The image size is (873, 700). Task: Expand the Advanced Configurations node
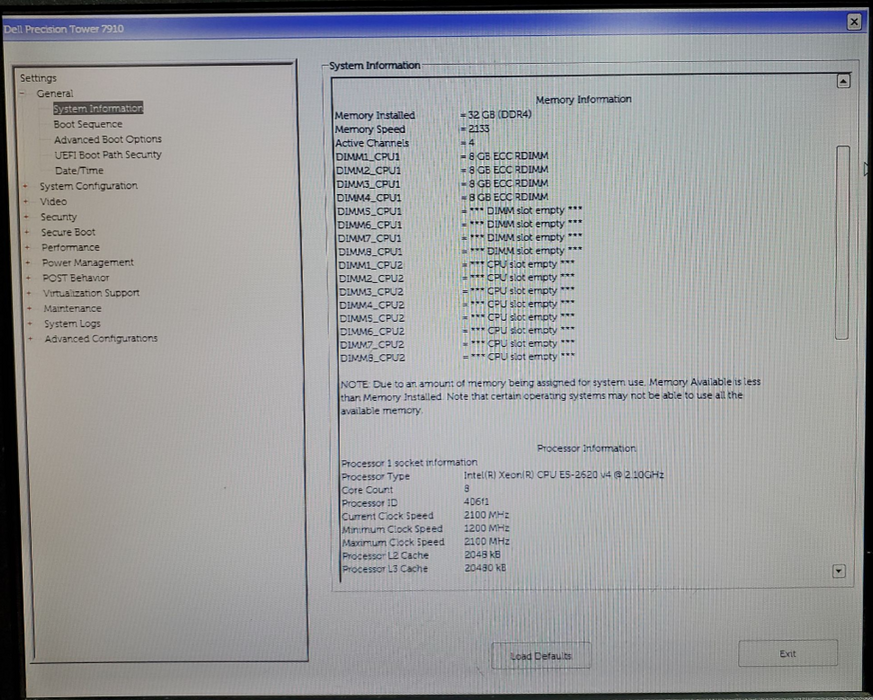click(x=31, y=339)
